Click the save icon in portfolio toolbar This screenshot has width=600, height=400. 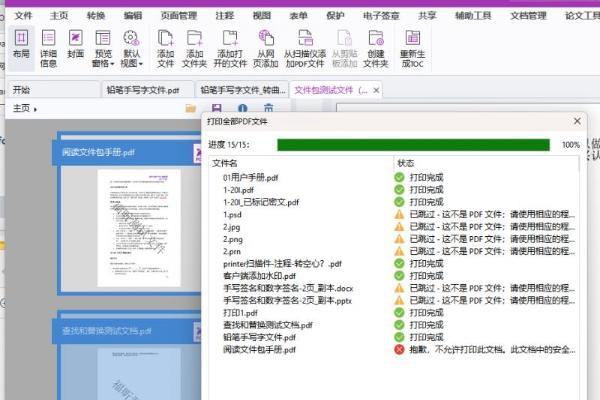coord(217,108)
